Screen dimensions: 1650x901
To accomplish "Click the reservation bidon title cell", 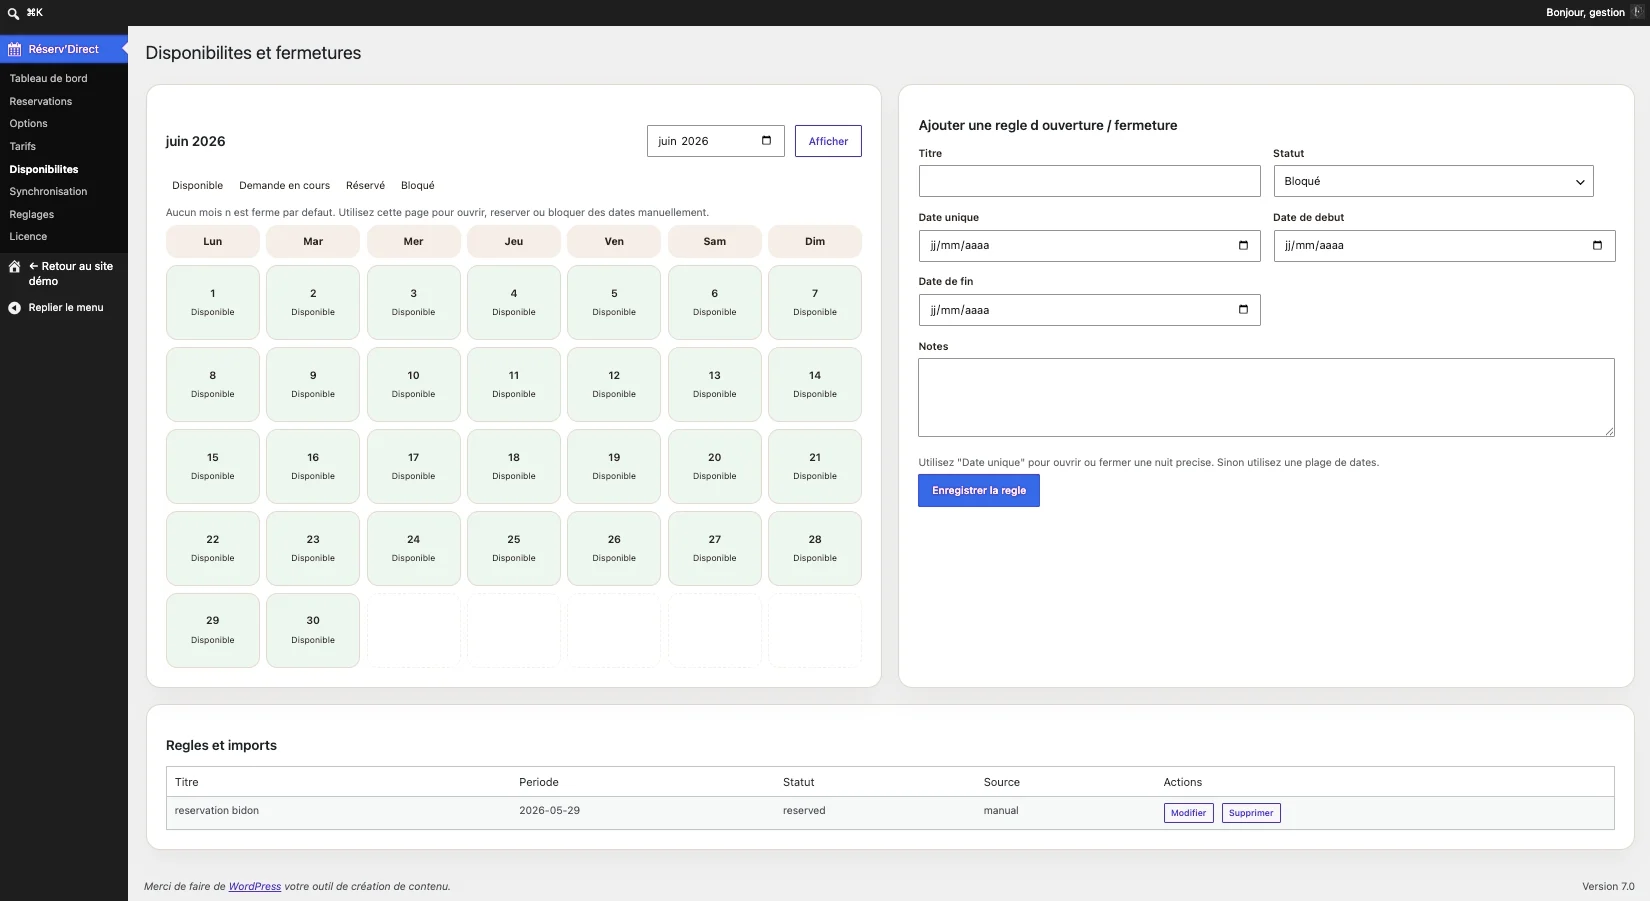I will (217, 811).
